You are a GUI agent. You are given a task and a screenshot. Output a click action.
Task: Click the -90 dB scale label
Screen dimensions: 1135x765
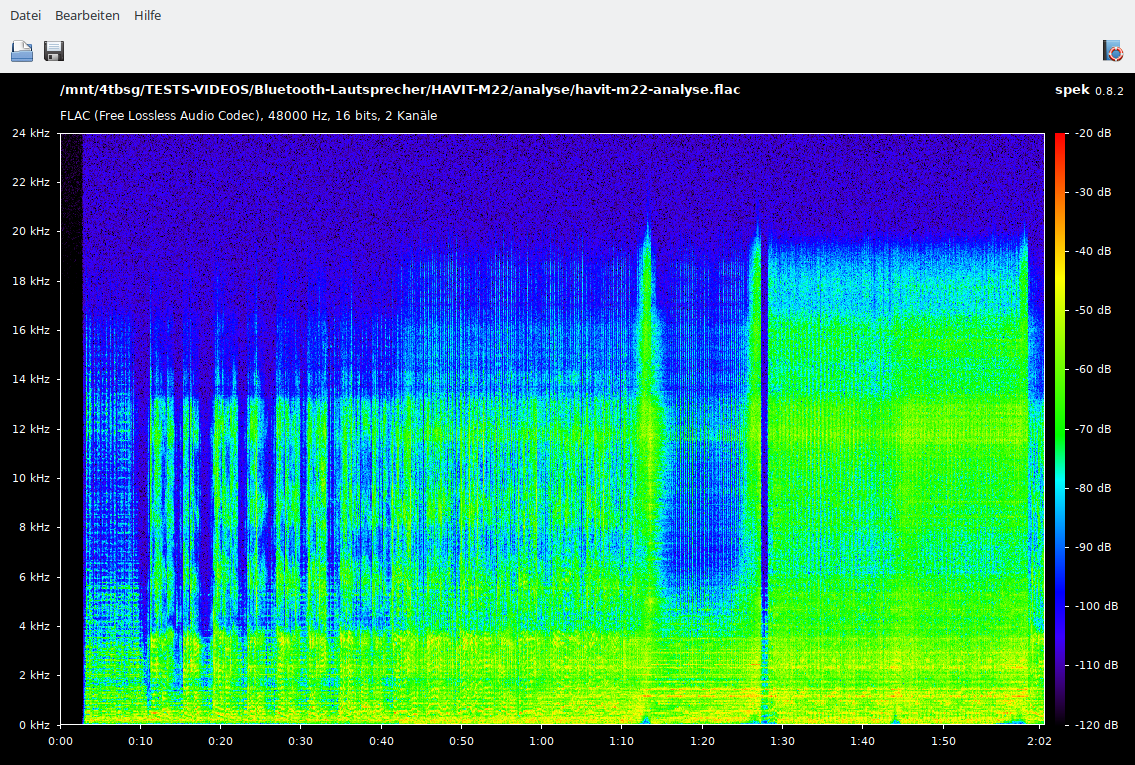1093,547
